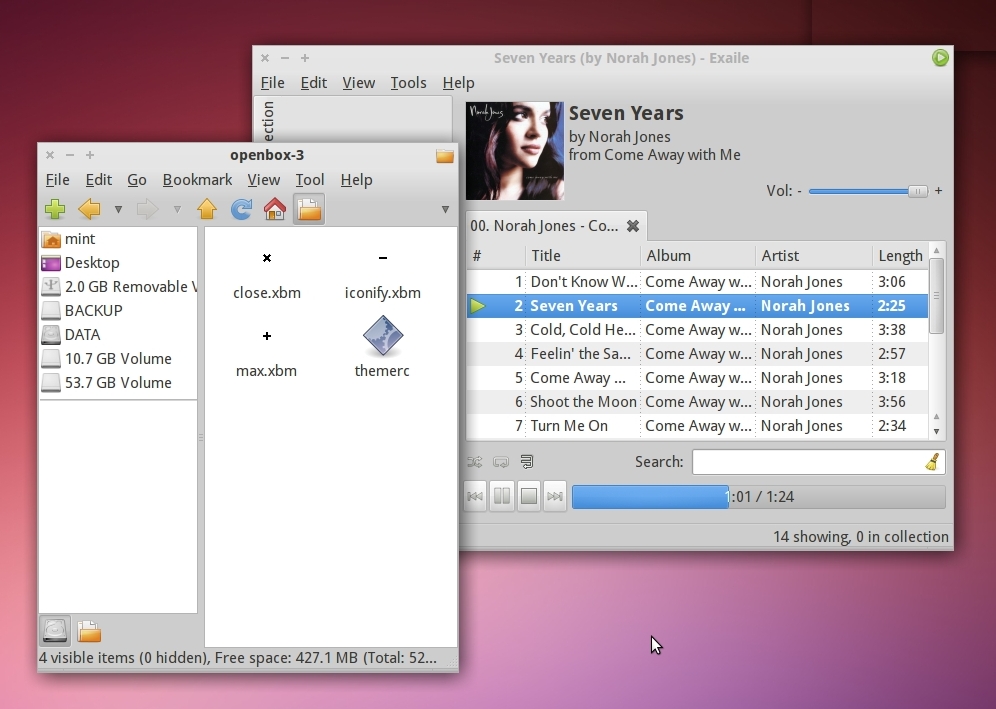
Task: Open File menu in file manager
Action: click(57, 180)
